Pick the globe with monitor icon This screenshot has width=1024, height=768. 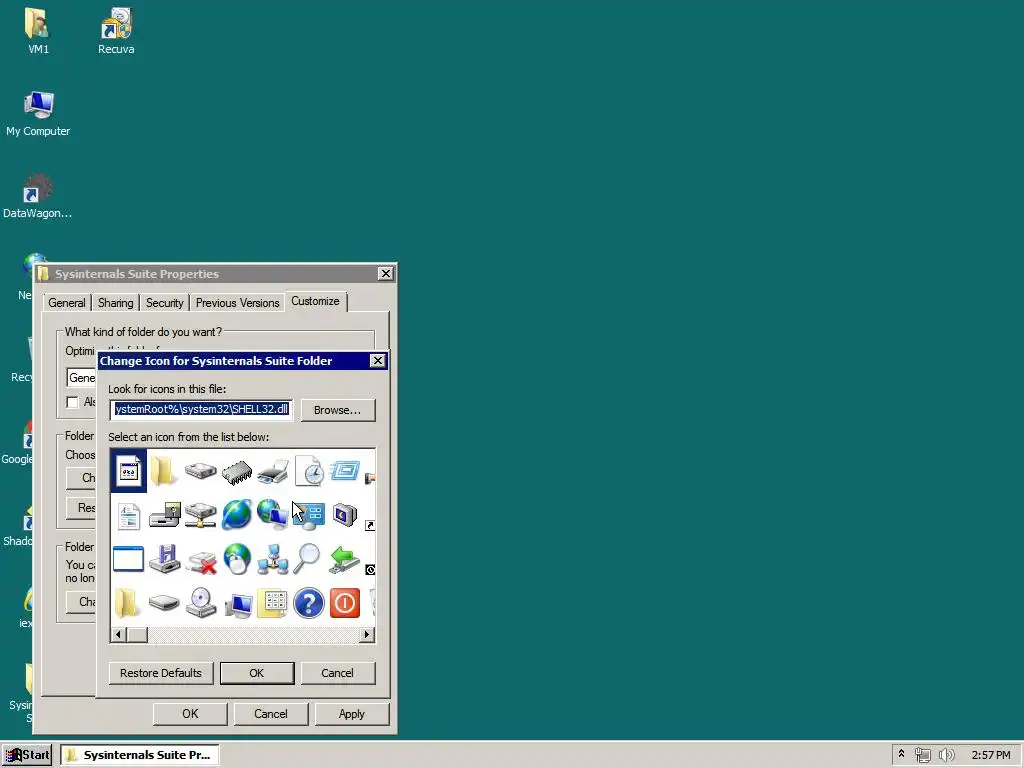pyautogui.click(x=273, y=514)
